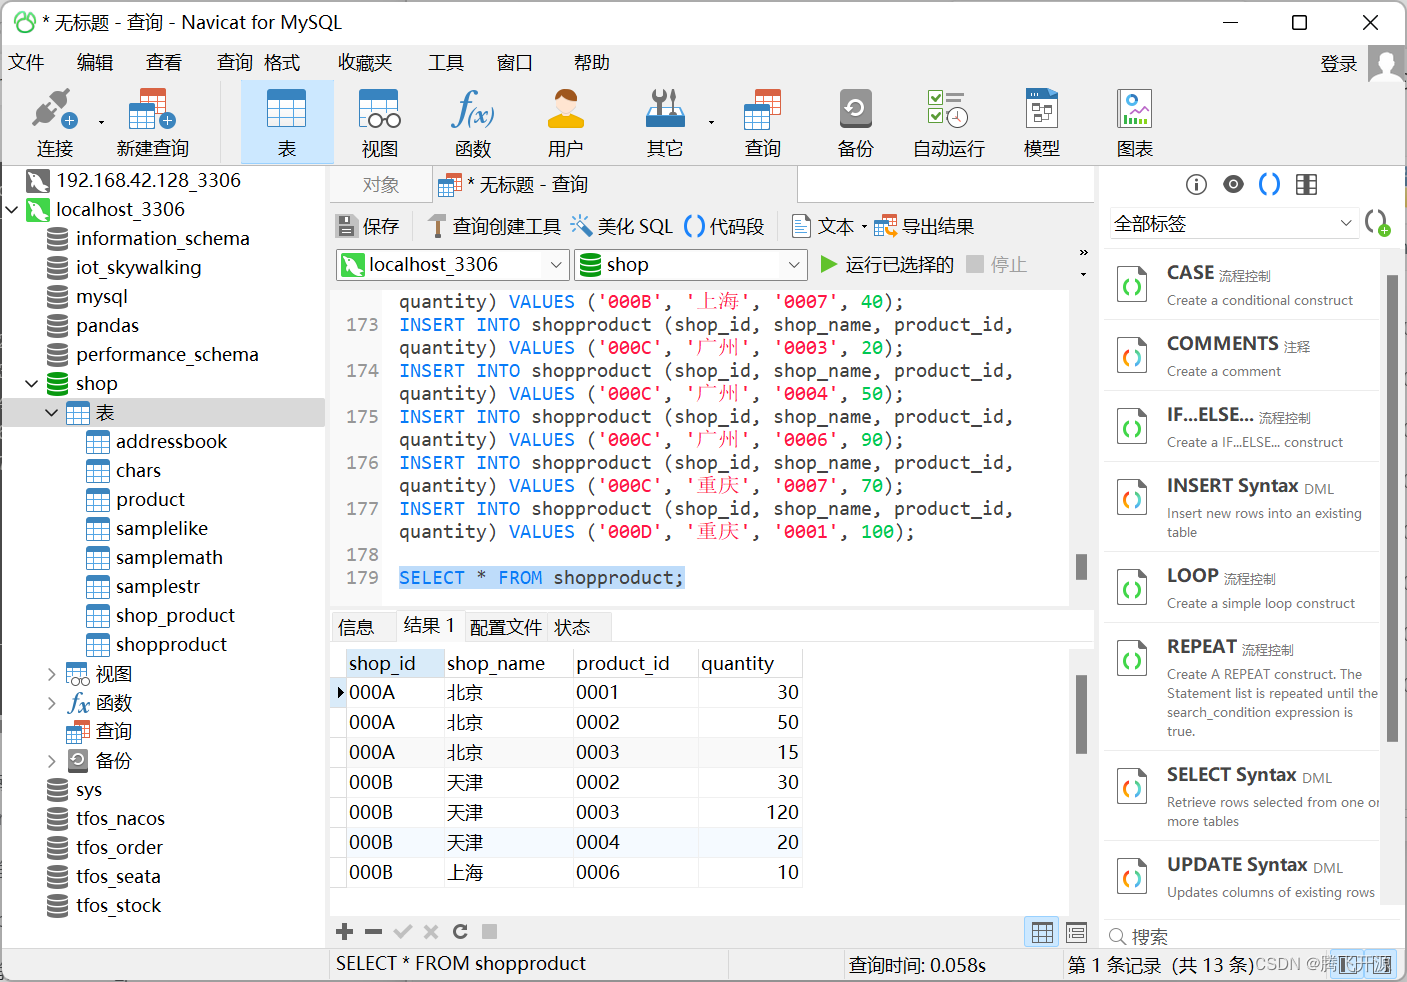This screenshot has height=982, width=1407.
Task: Switch to the 对象 tab
Action: tap(381, 185)
